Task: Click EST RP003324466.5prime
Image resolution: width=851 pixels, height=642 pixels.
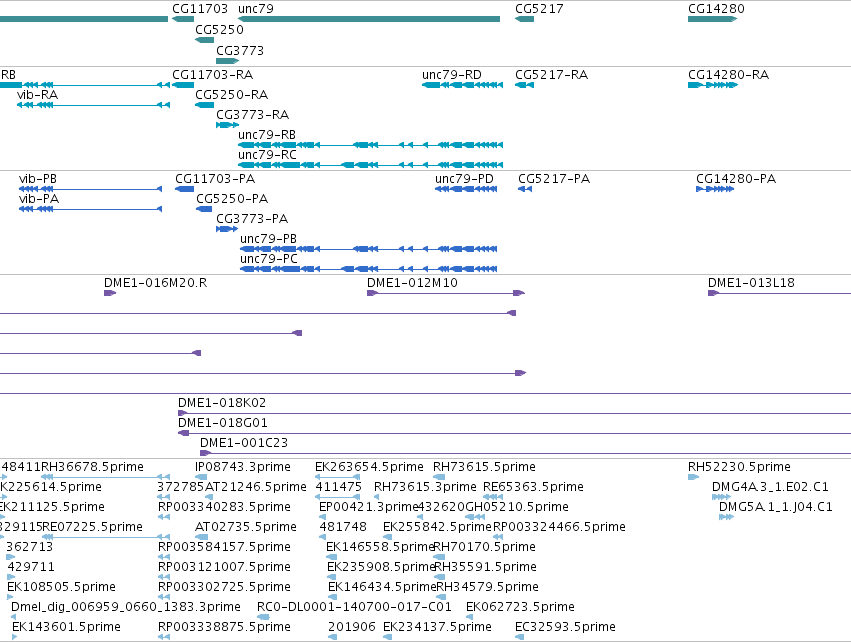Action: pyautogui.click(x=498, y=537)
